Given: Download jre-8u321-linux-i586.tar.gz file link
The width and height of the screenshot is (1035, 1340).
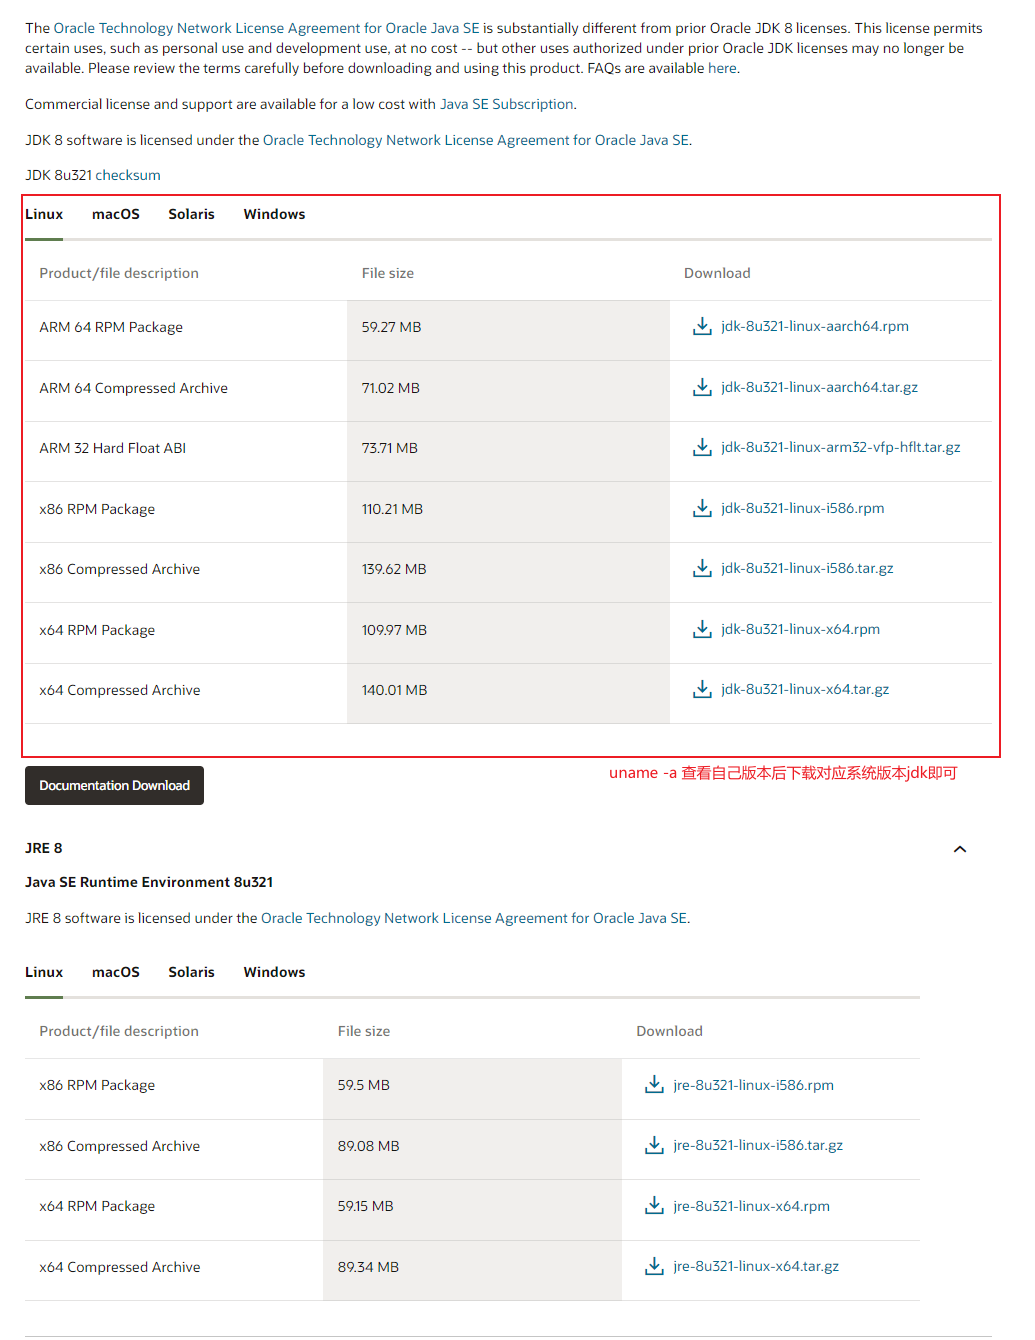Looking at the screenshot, I should [x=758, y=1145].
